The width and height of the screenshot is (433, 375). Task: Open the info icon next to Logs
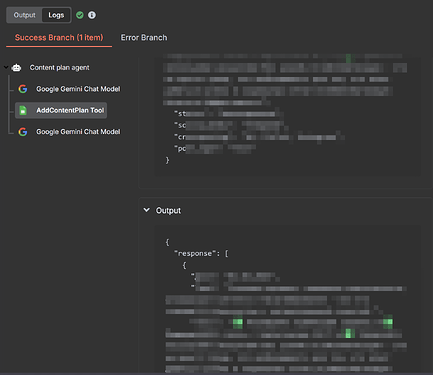(x=92, y=15)
